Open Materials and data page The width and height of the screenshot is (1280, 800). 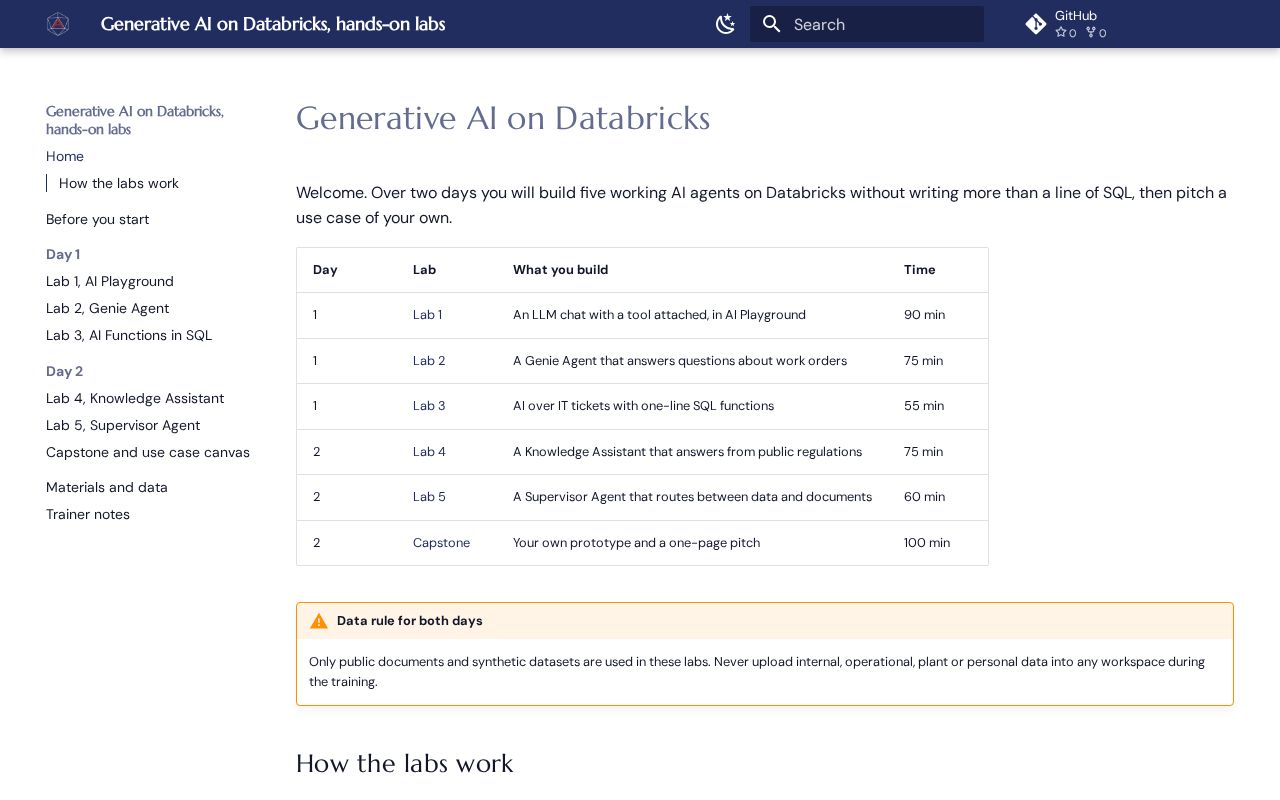point(107,487)
